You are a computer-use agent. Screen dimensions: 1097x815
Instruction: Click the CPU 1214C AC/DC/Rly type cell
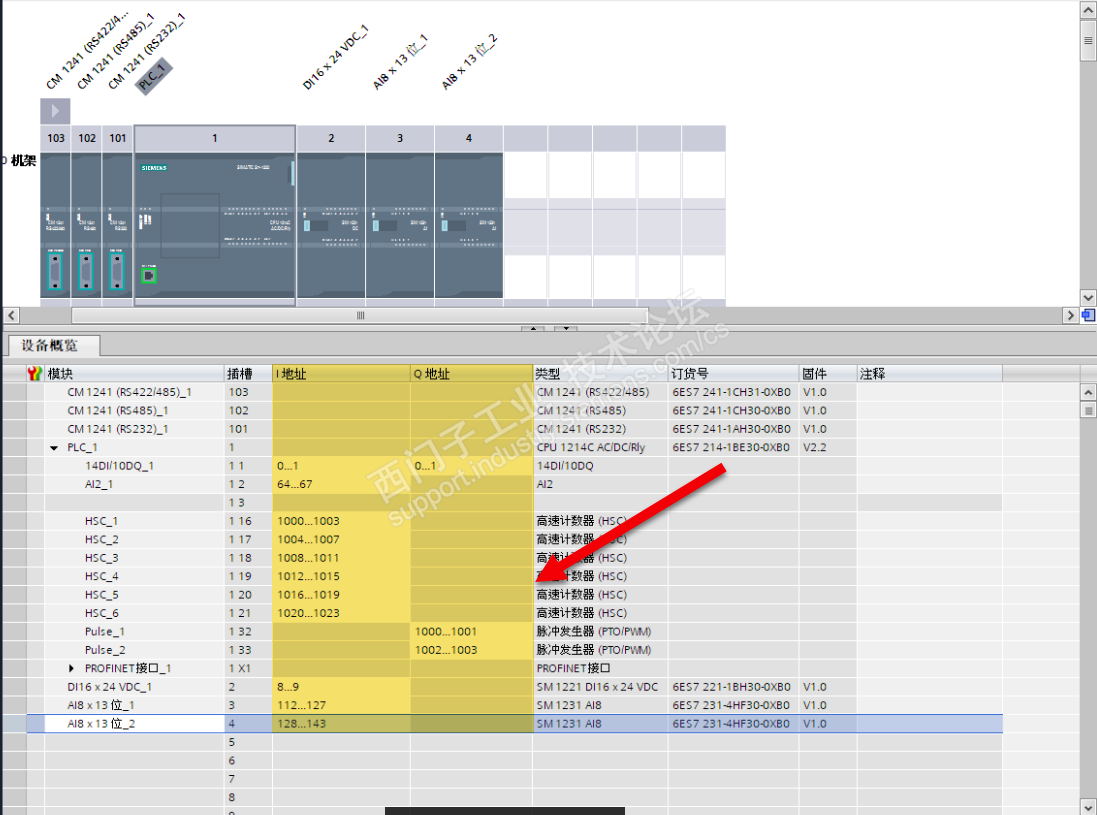601,448
